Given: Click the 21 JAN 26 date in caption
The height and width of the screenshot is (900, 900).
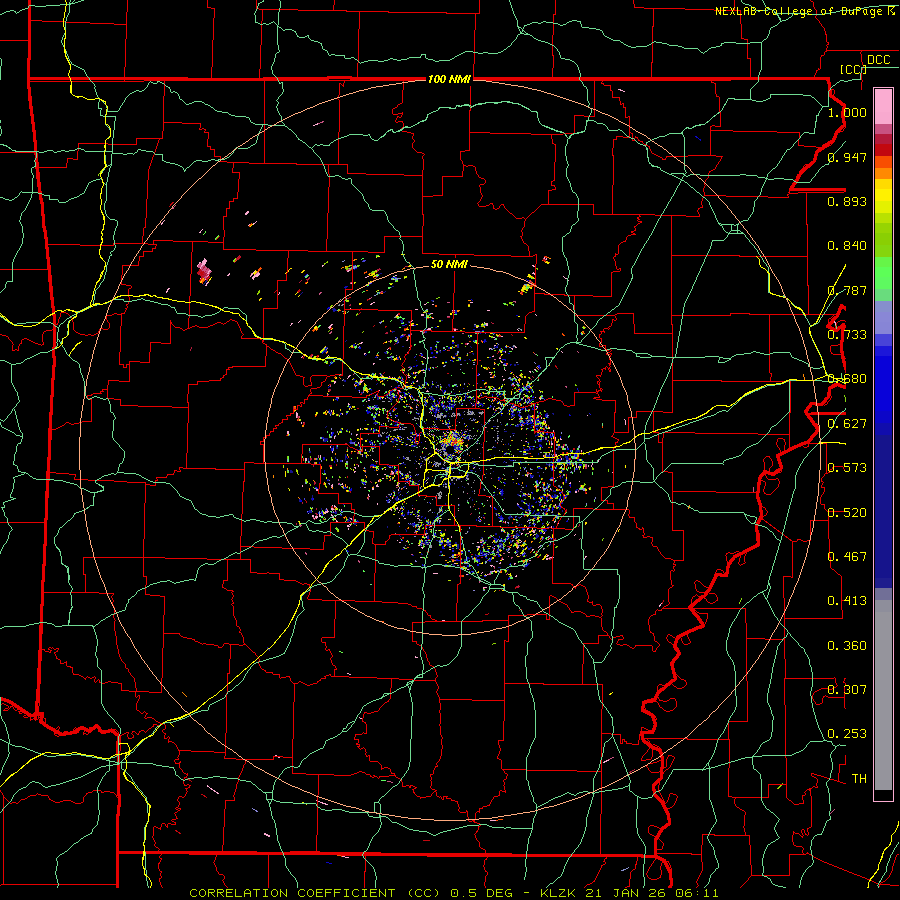Looking at the screenshot, I should pos(625,893).
